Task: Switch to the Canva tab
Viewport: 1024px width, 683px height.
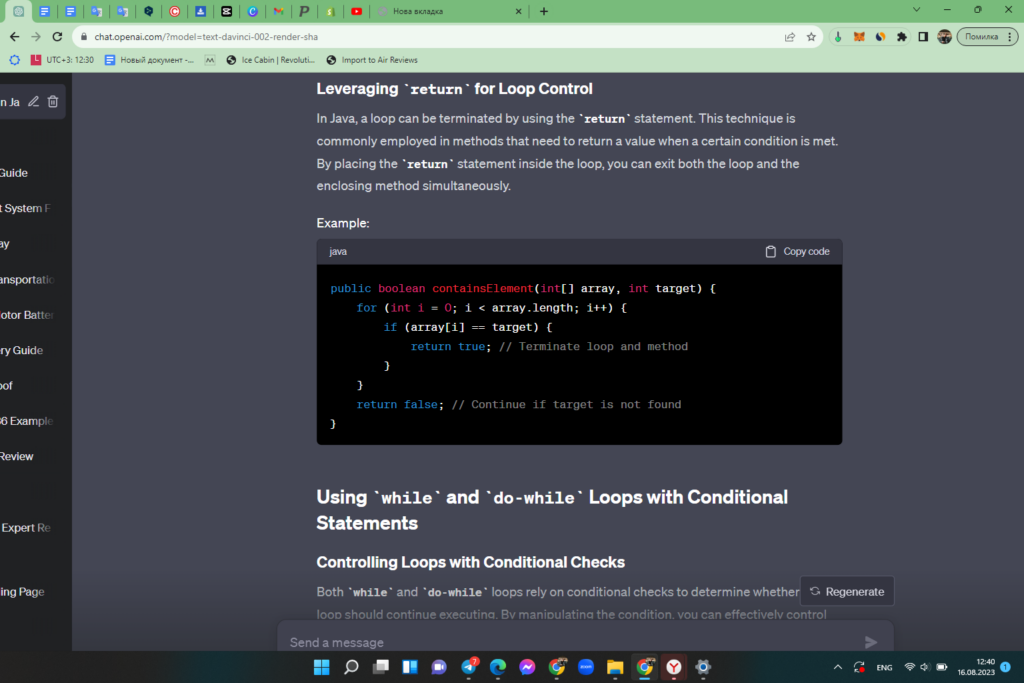Action: click(x=253, y=11)
